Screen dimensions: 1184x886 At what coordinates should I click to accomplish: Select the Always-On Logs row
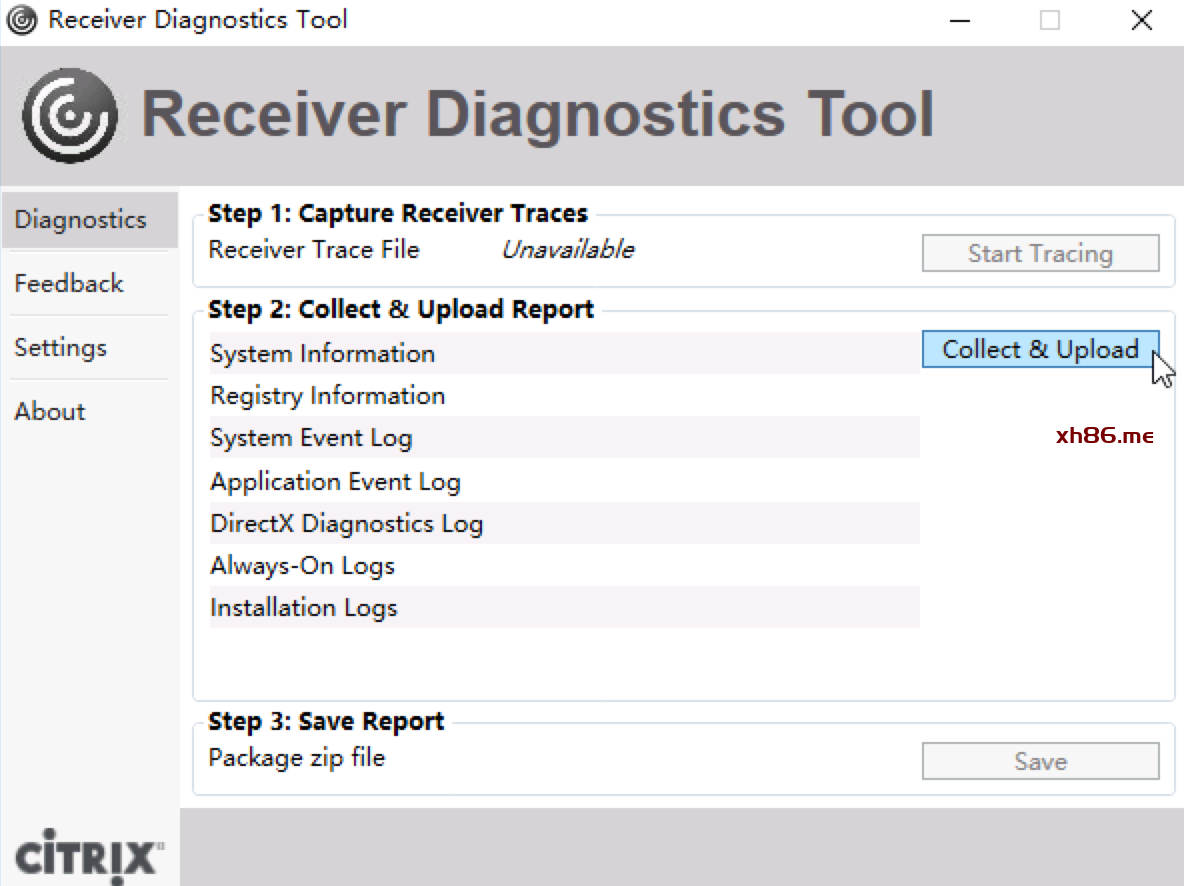click(x=564, y=565)
